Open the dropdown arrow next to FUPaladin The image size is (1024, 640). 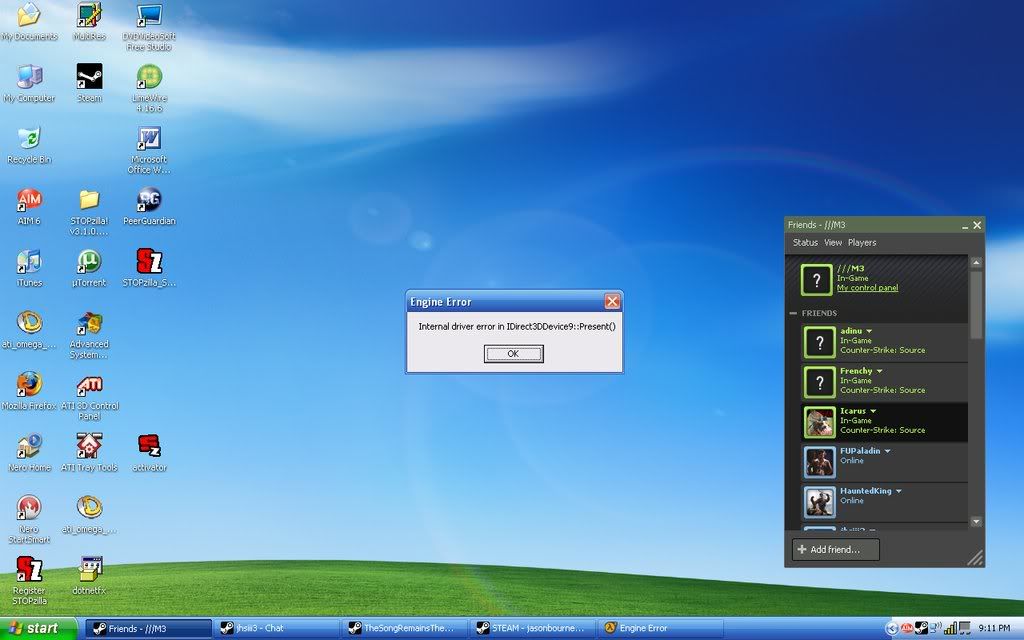(888, 451)
